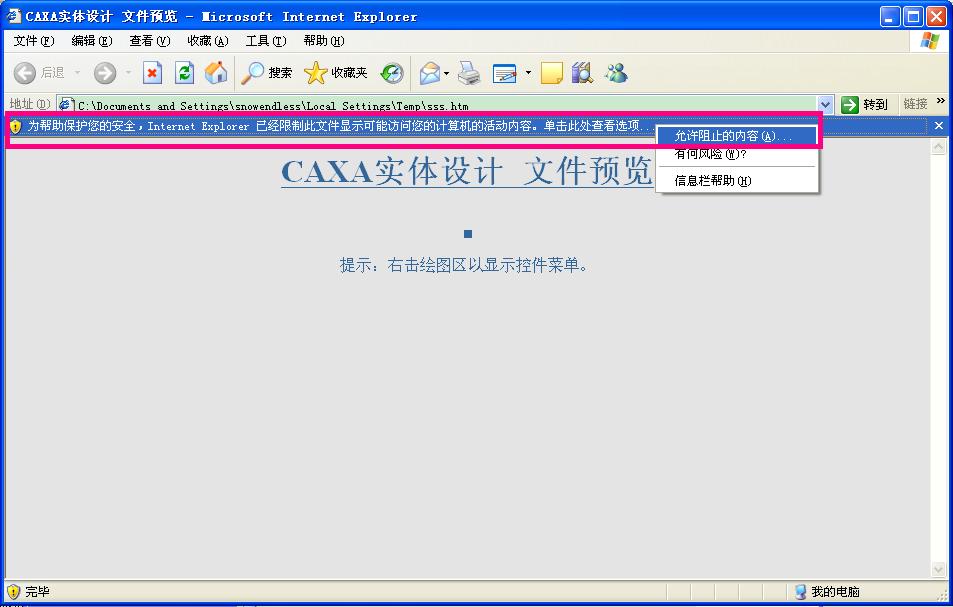953x607 pixels.
Task: Open the Forward button history dropdown arrow
Action: pos(128,73)
